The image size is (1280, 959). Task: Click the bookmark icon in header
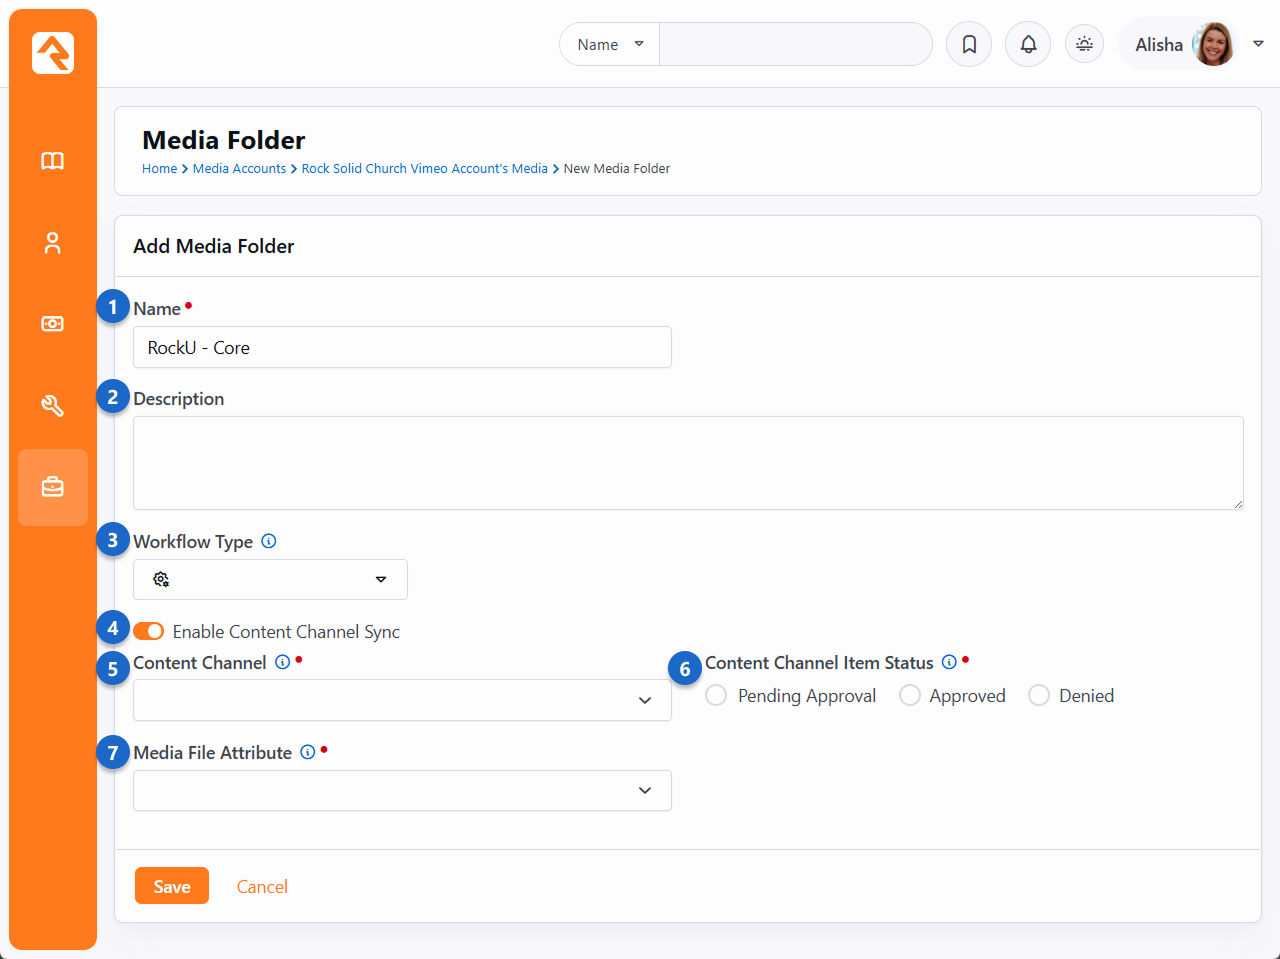[x=969, y=45]
